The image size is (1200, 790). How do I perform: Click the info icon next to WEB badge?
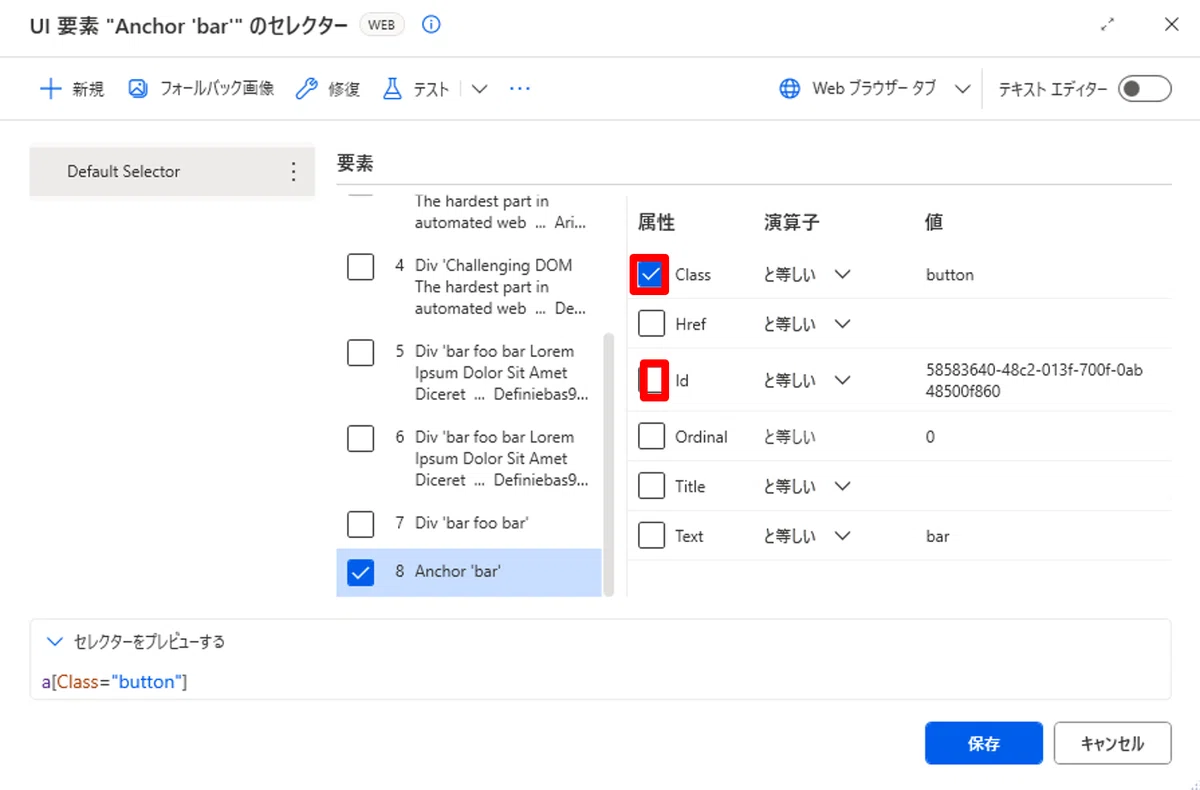[431, 25]
